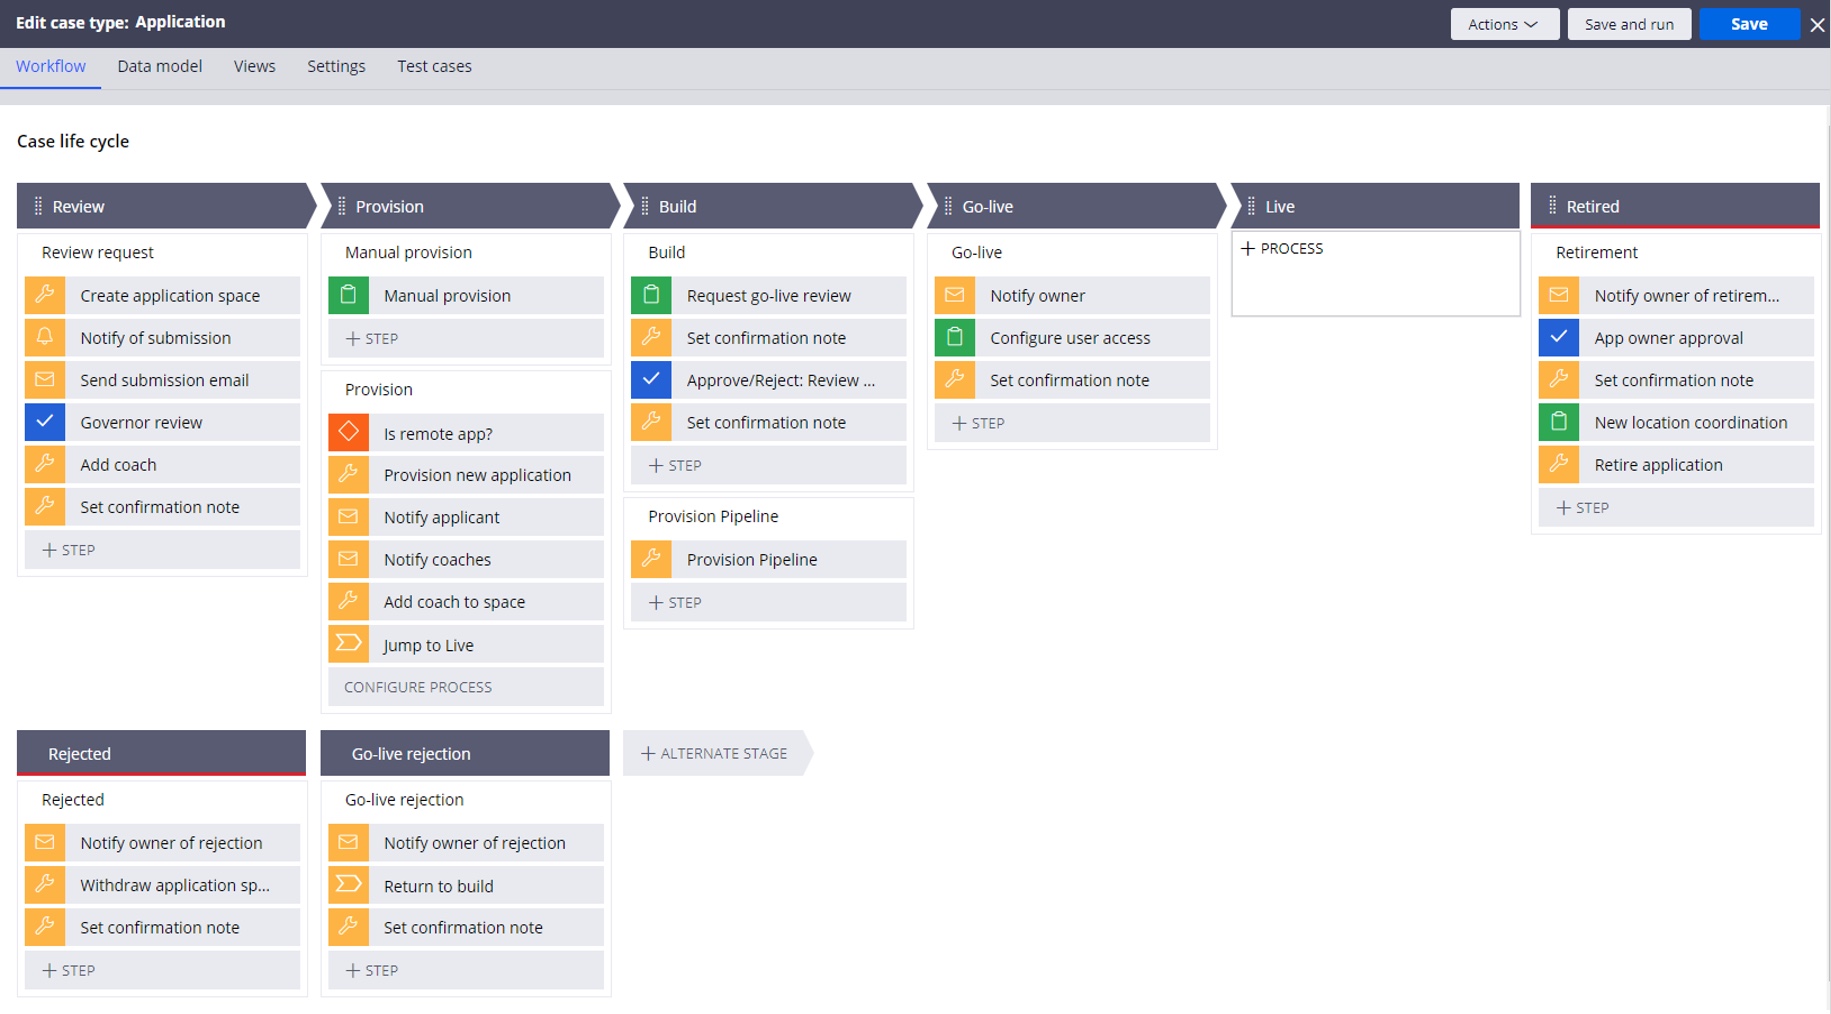Click wrench icon beside Provision Pipeline step

[x=651, y=559]
